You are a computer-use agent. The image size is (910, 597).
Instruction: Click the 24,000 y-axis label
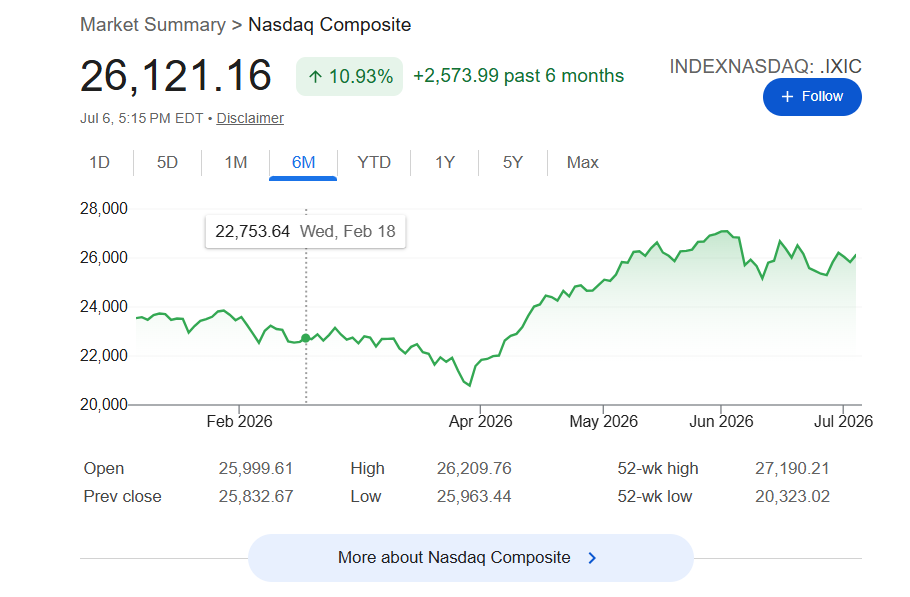(x=104, y=306)
